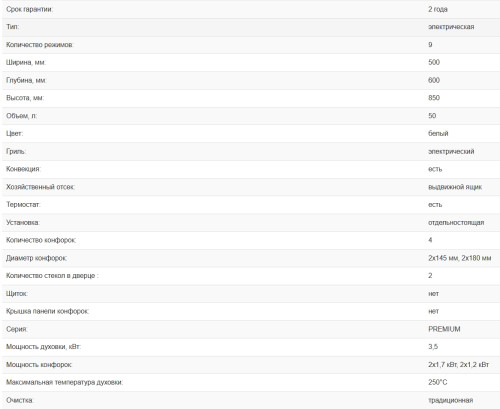Select the 'отдельностоящая' installation value
500x409 pixels.
pyautogui.click(x=456, y=222)
